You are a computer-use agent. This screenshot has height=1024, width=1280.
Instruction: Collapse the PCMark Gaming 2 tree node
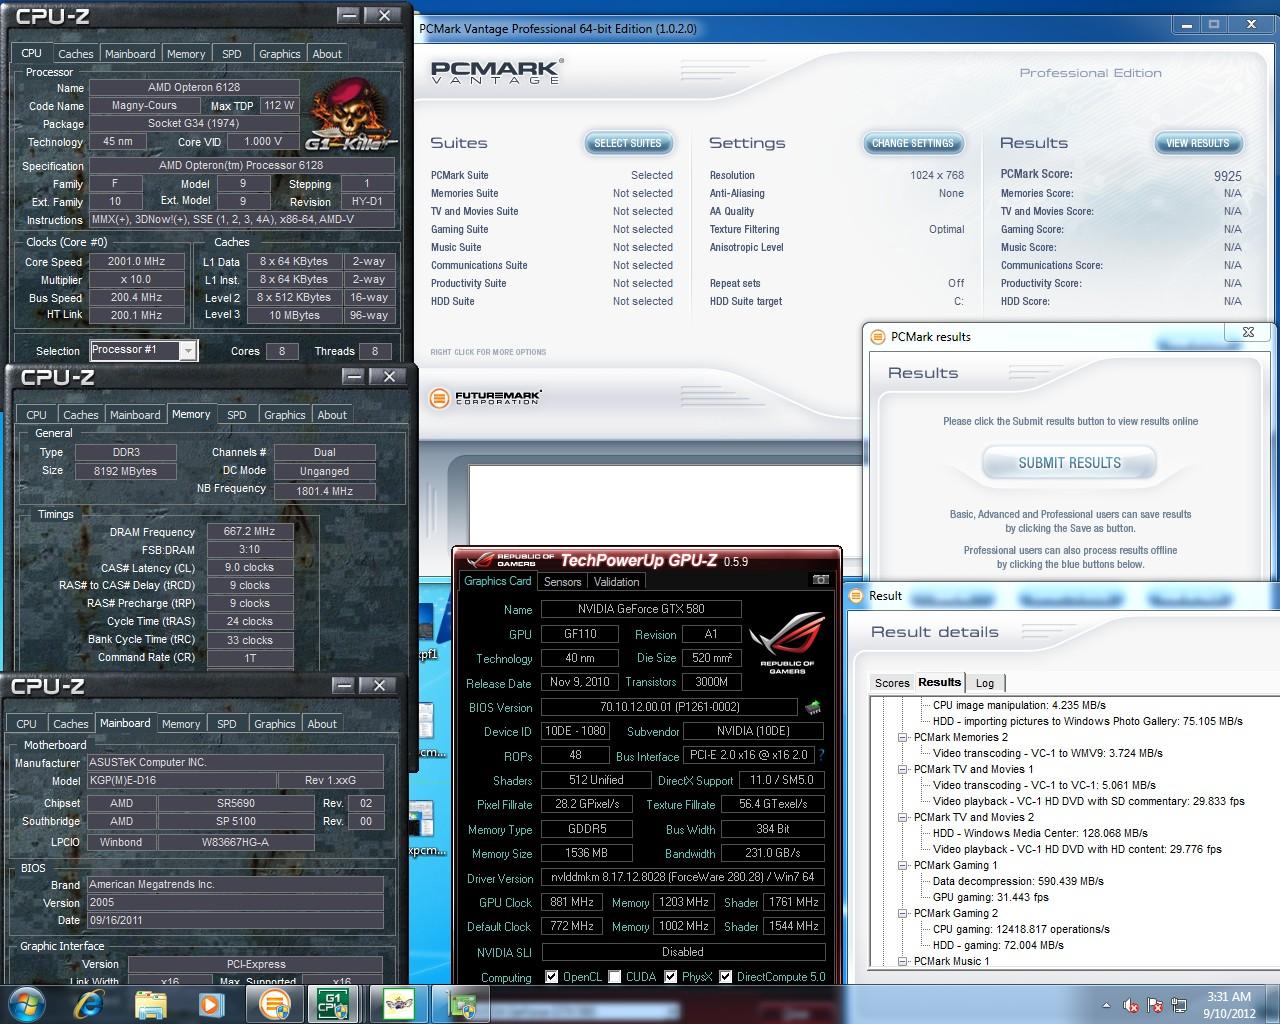(902, 913)
